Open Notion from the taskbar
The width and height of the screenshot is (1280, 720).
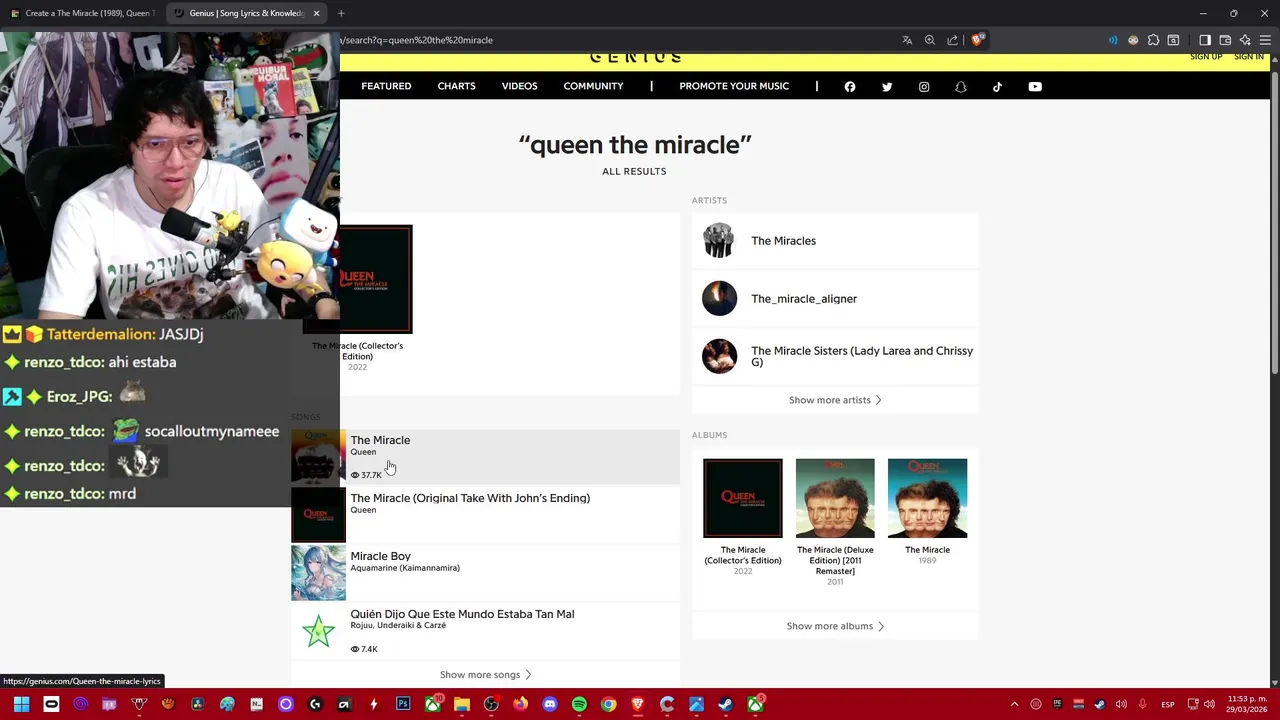pyautogui.click(x=256, y=704)
